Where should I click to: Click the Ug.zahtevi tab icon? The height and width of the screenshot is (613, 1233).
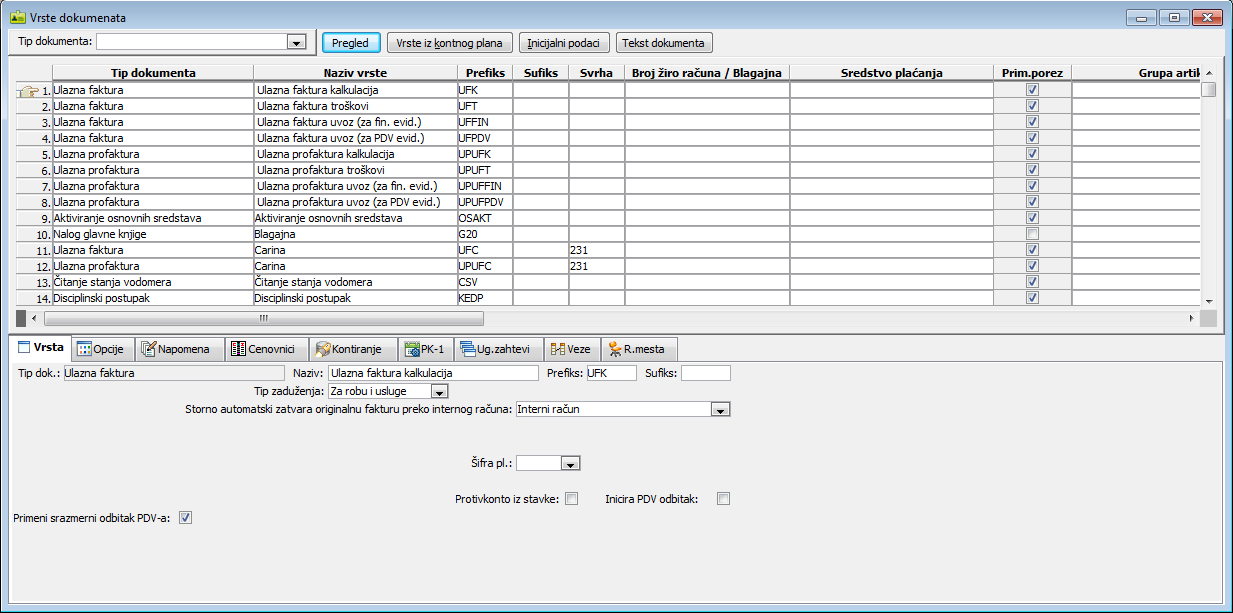coord(467,349)
